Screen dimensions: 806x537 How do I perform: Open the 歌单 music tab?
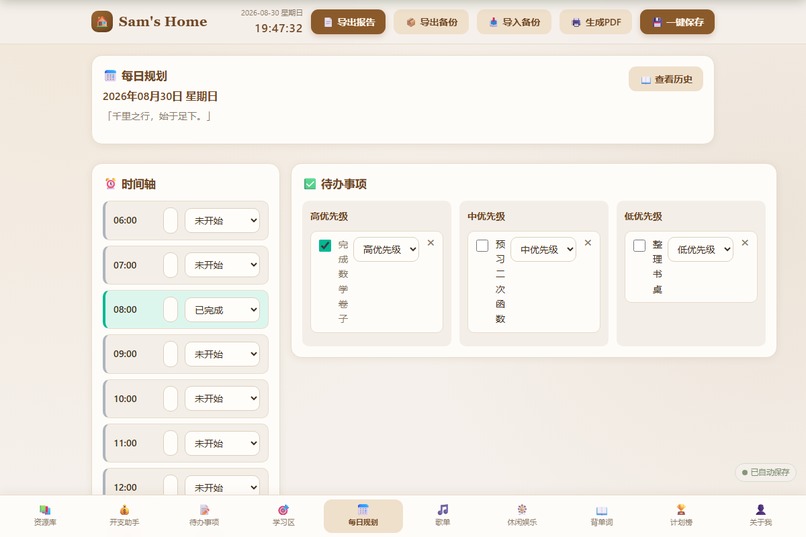(x=443, y=515)
